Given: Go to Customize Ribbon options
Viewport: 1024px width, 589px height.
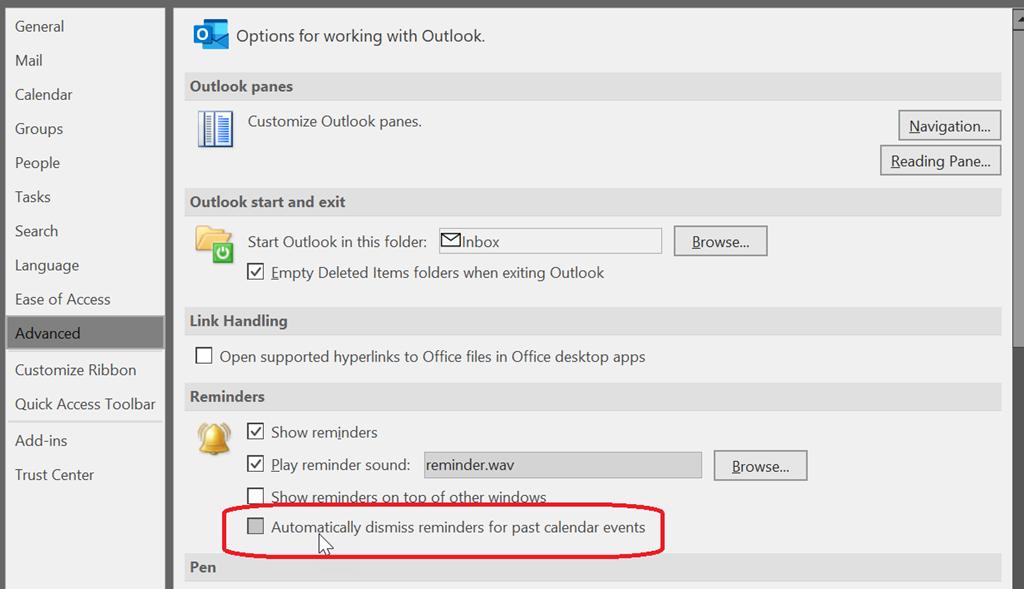Looking at the screenshot, I should tap(76, 370).
